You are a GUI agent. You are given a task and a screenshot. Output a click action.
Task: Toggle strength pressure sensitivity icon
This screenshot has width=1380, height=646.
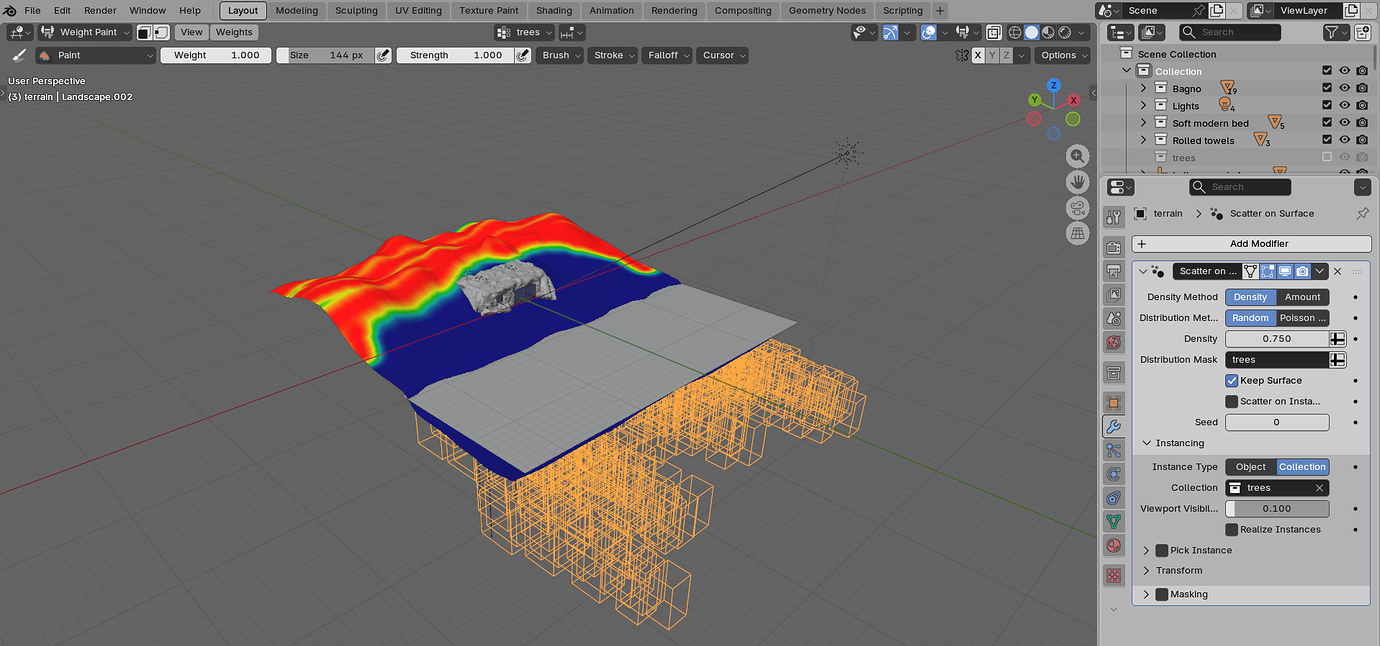pyautogui.click(x=522, y=55)
